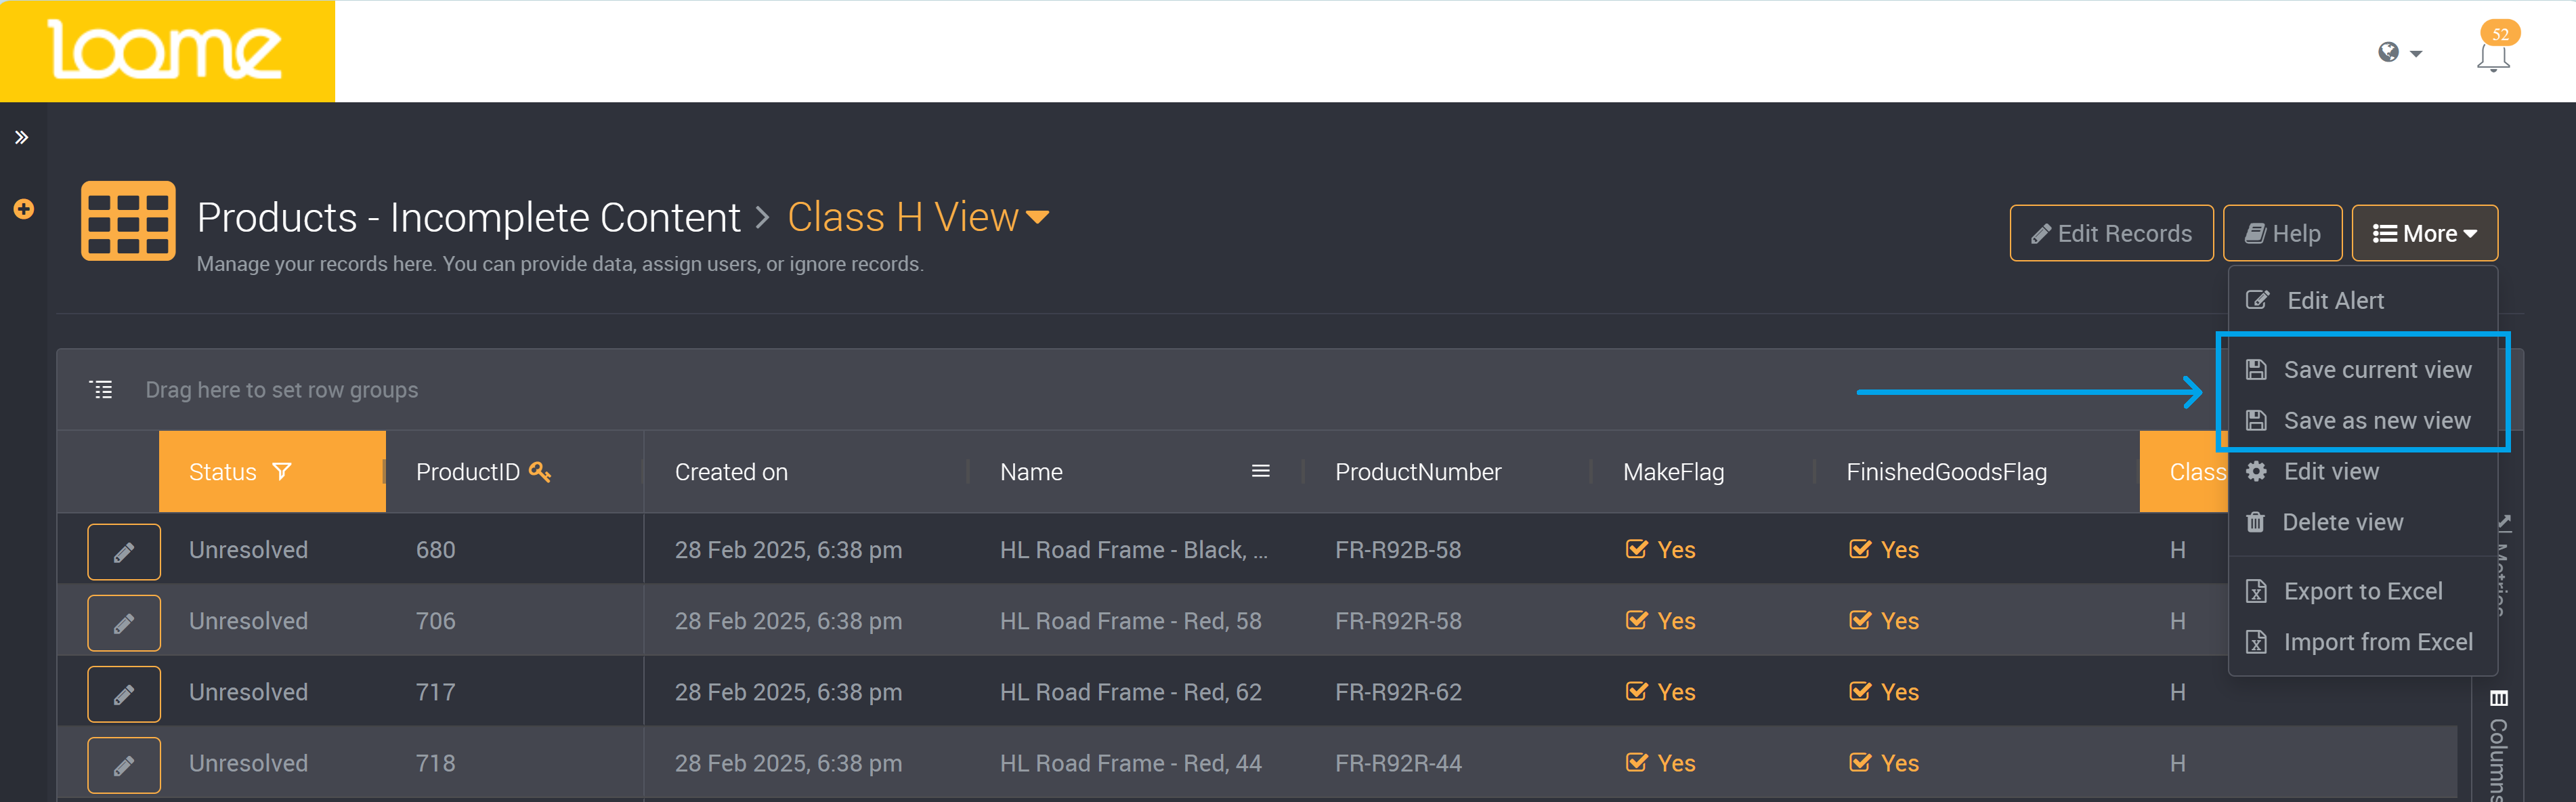Click the Status column filter icon

click(282, 471)
